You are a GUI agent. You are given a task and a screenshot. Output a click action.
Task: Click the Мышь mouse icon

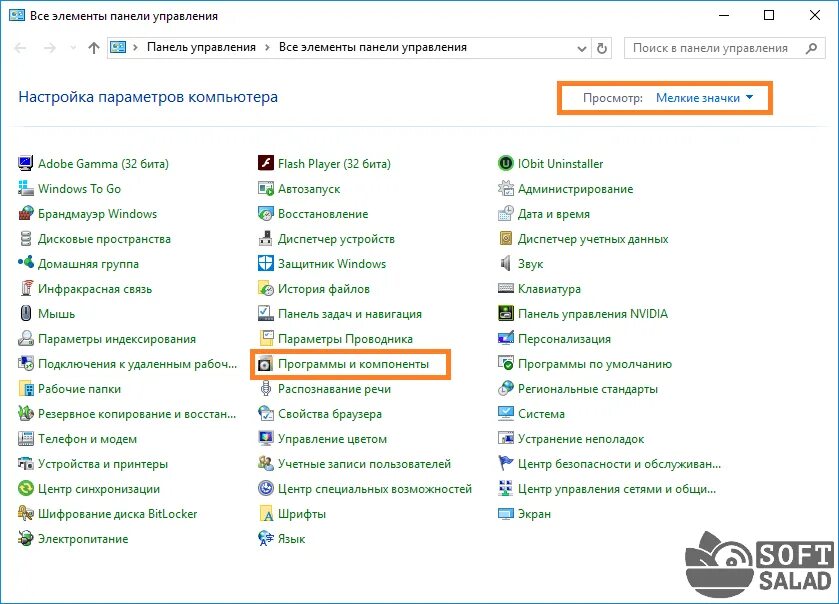tap(25, 314)
